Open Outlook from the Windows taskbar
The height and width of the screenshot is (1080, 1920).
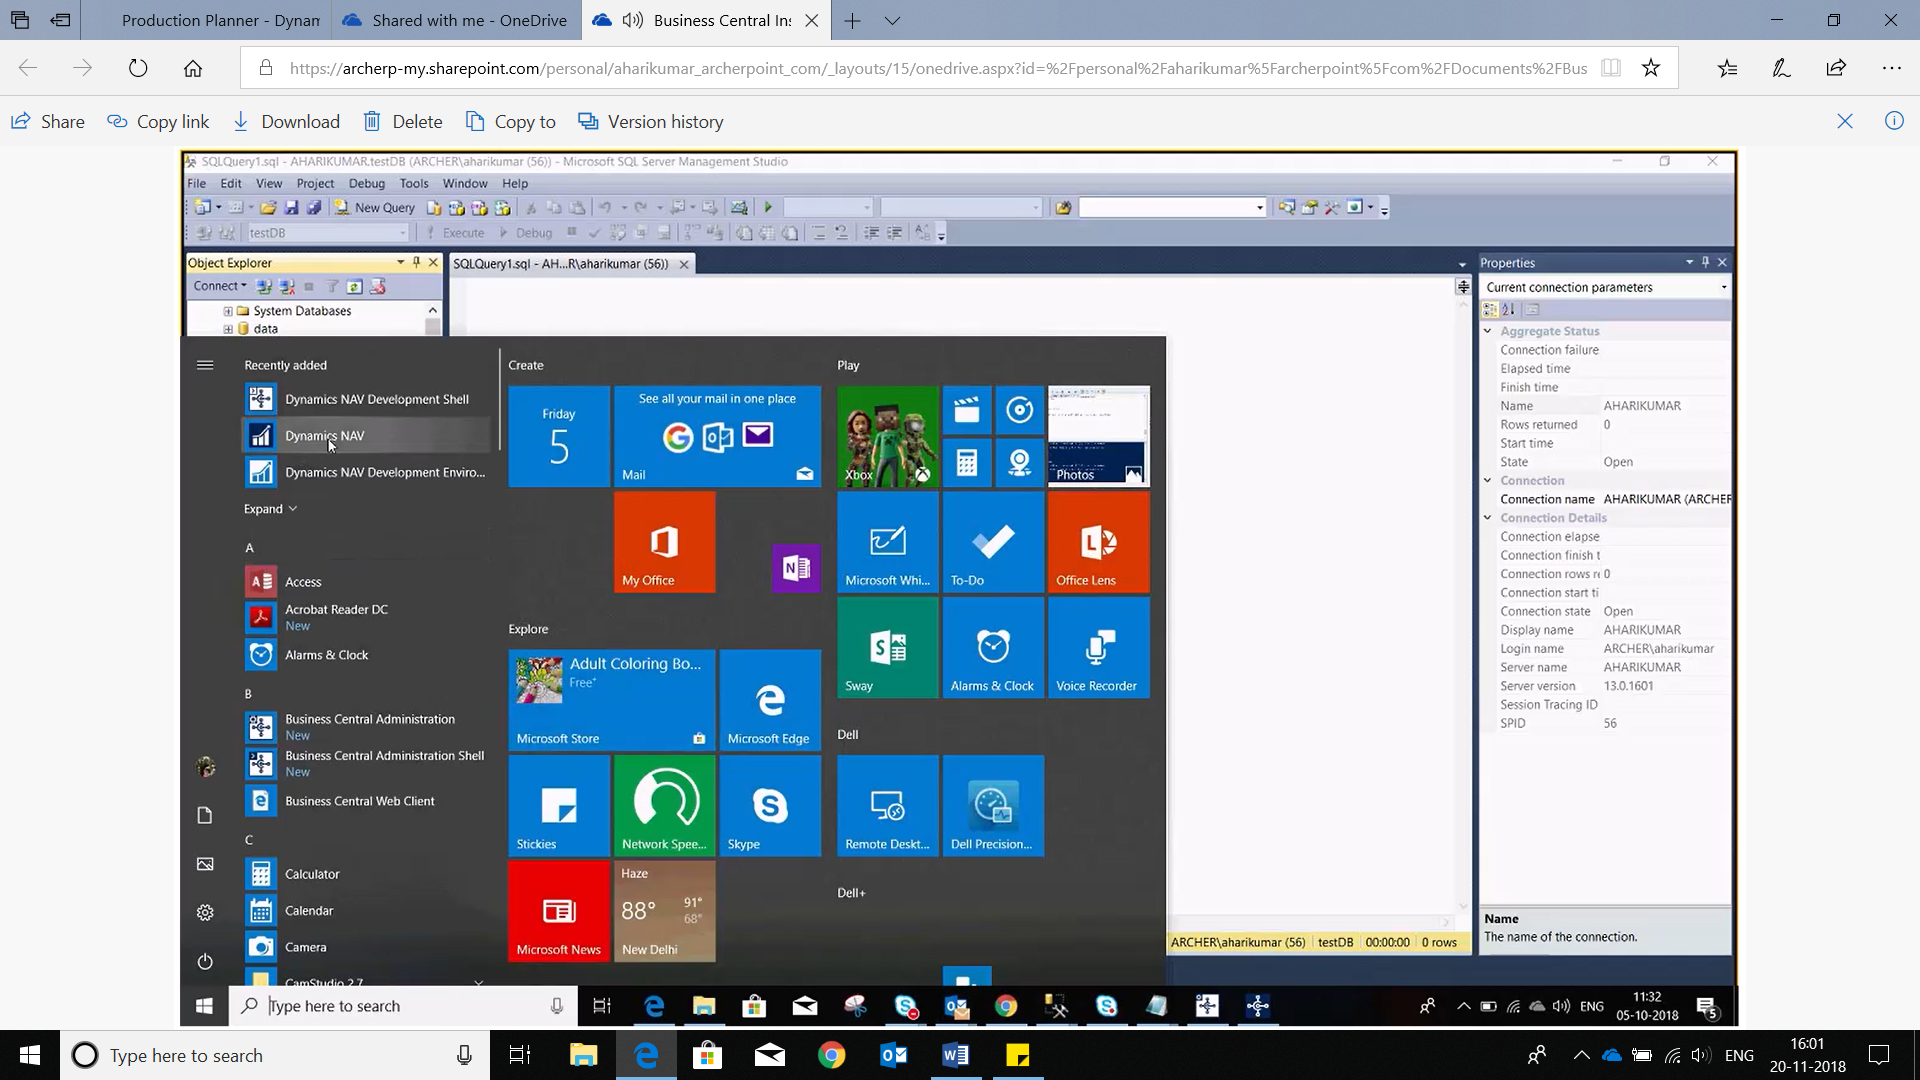[x=894, y=1055]
